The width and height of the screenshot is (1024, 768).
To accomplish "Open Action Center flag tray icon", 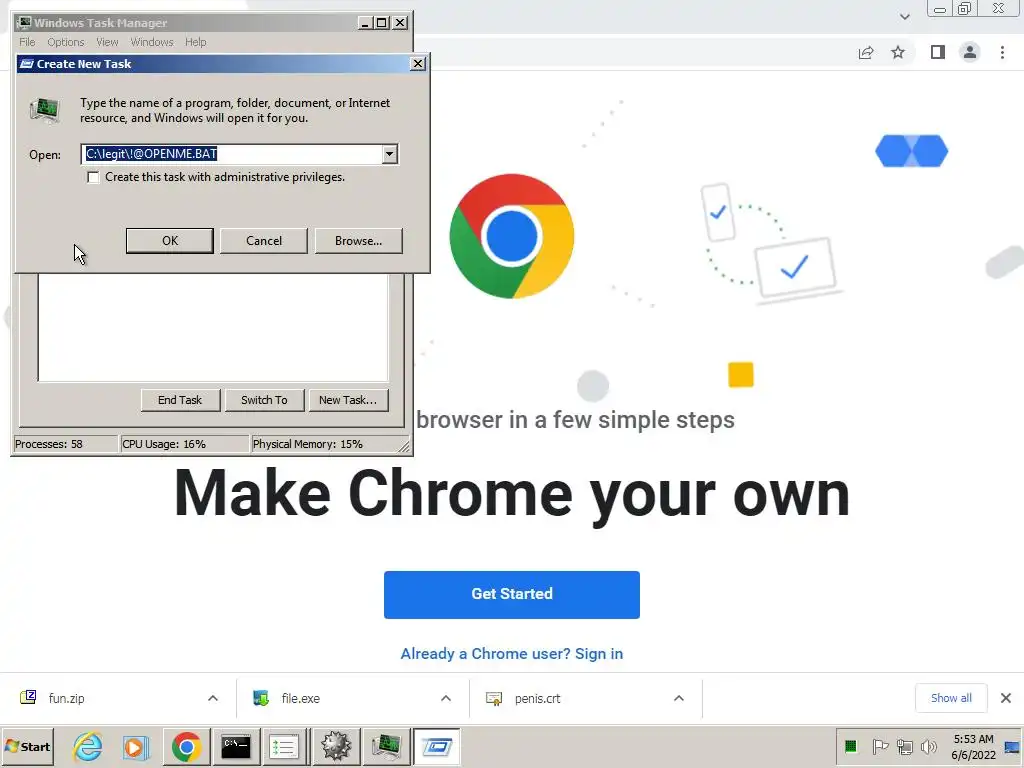I will tap(880, 746).
